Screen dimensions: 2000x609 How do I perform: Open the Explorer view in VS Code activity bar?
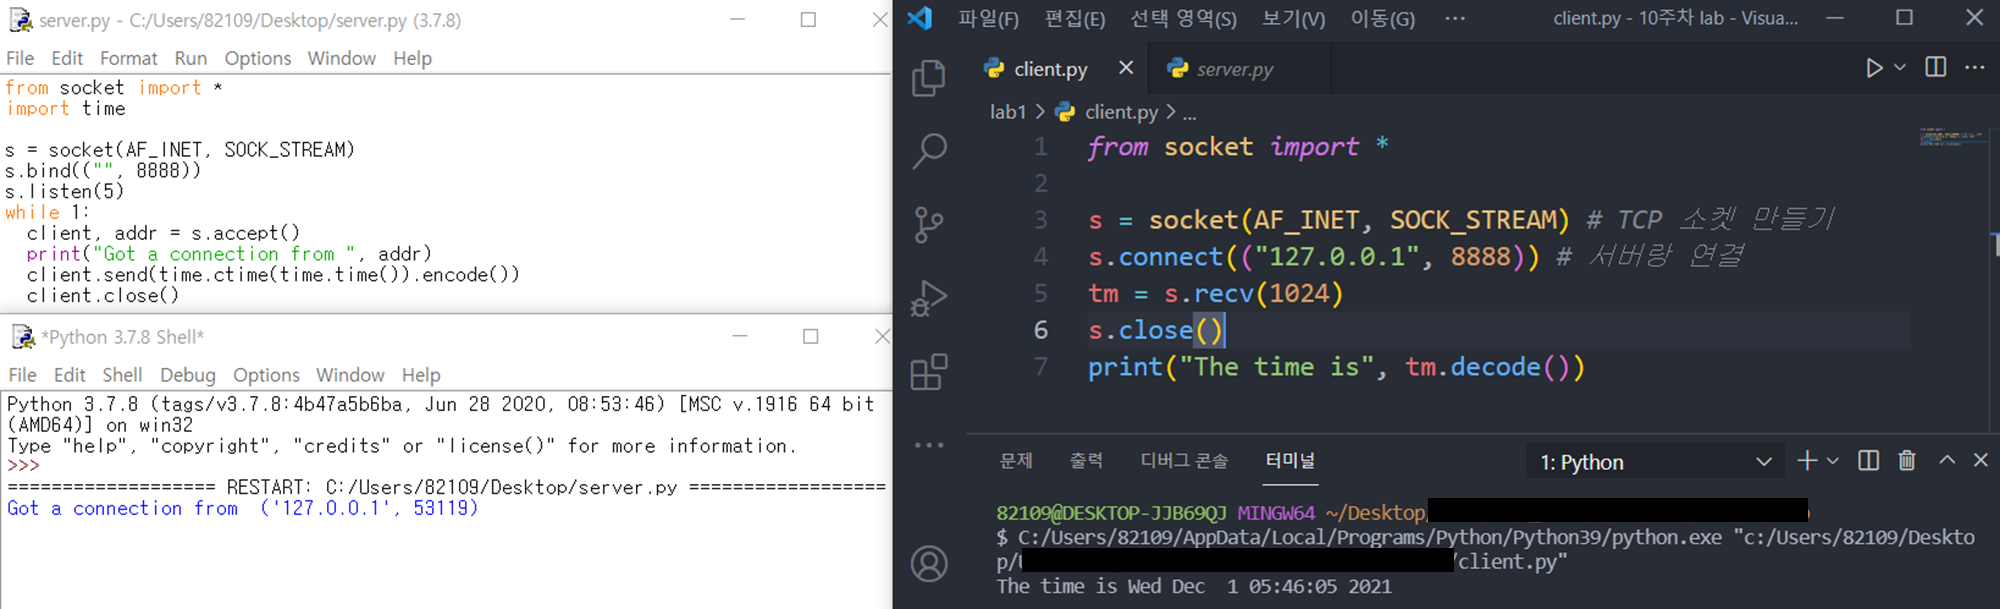tap(929, 78)
